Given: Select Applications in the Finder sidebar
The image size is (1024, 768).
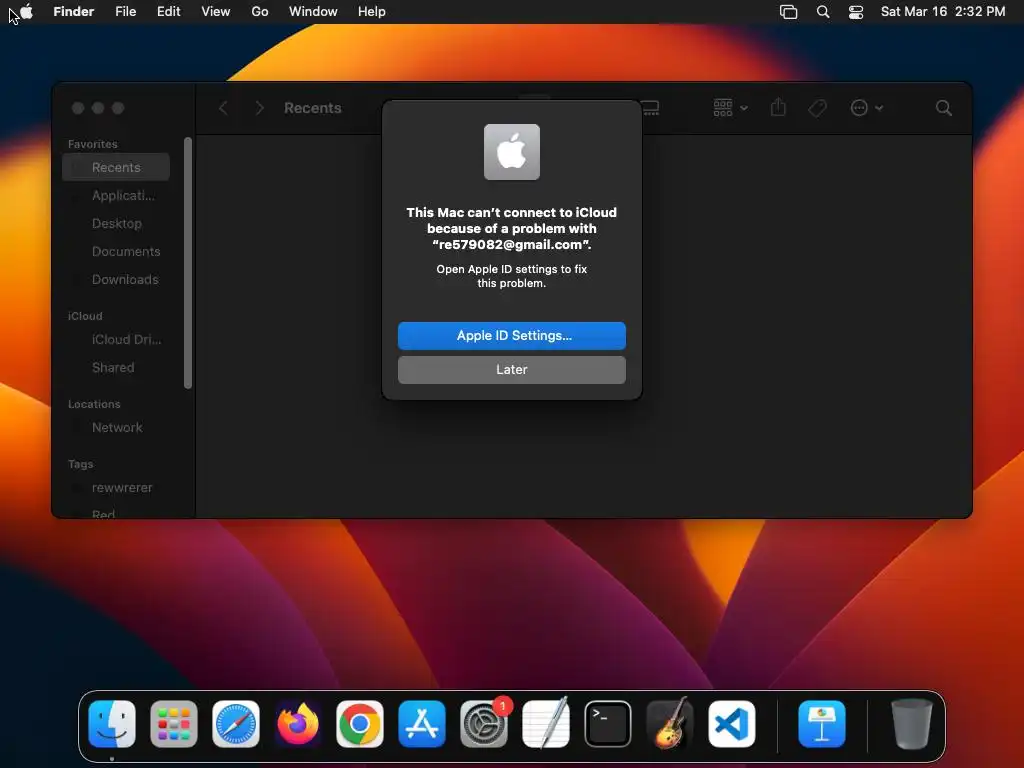Looking at the screenshot, I should click(116, 195).
